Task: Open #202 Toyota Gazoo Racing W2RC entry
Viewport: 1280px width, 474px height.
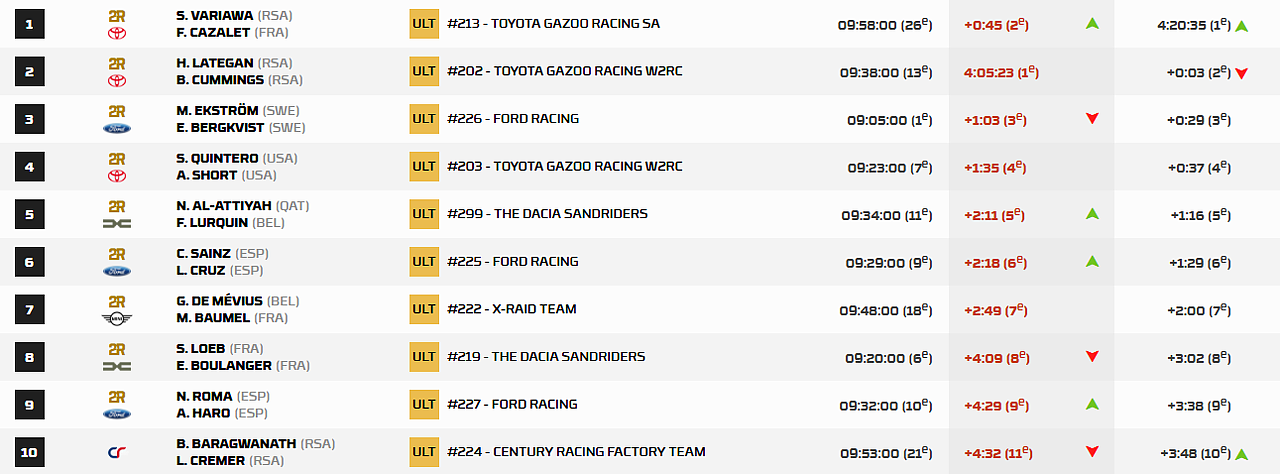Action: (x=564, y=71)
